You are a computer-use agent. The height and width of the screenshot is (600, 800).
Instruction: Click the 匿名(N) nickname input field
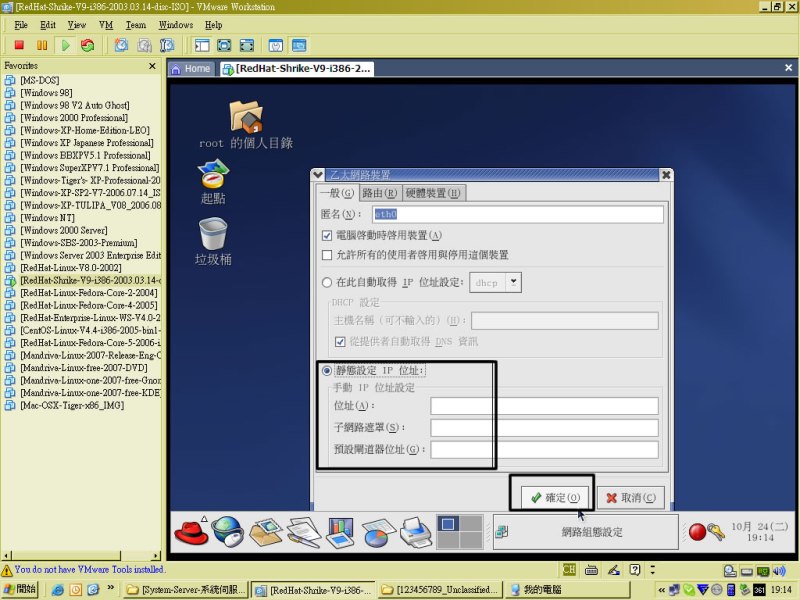point(518,214)
